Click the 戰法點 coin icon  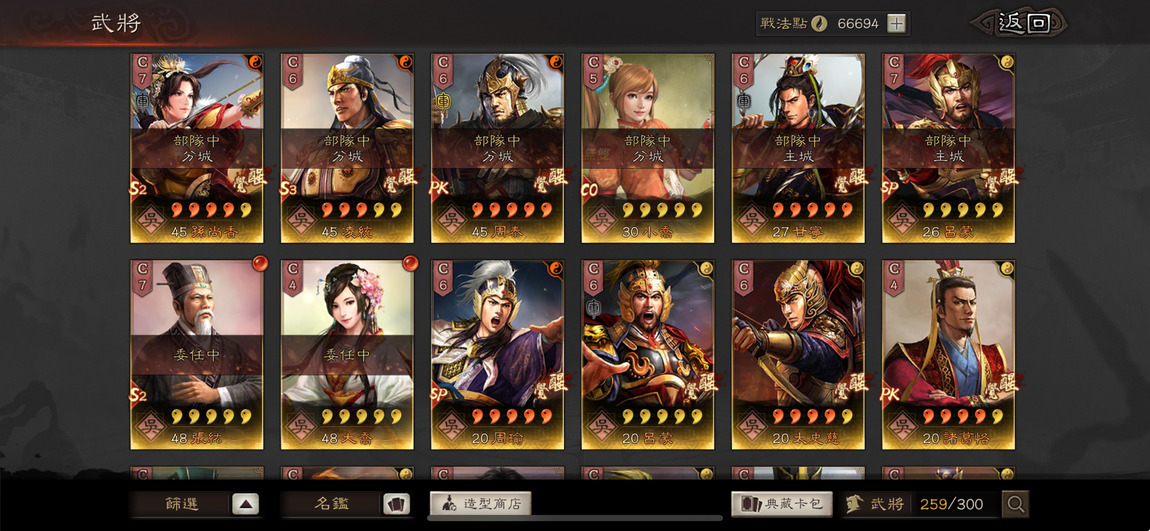coord(819,23)
